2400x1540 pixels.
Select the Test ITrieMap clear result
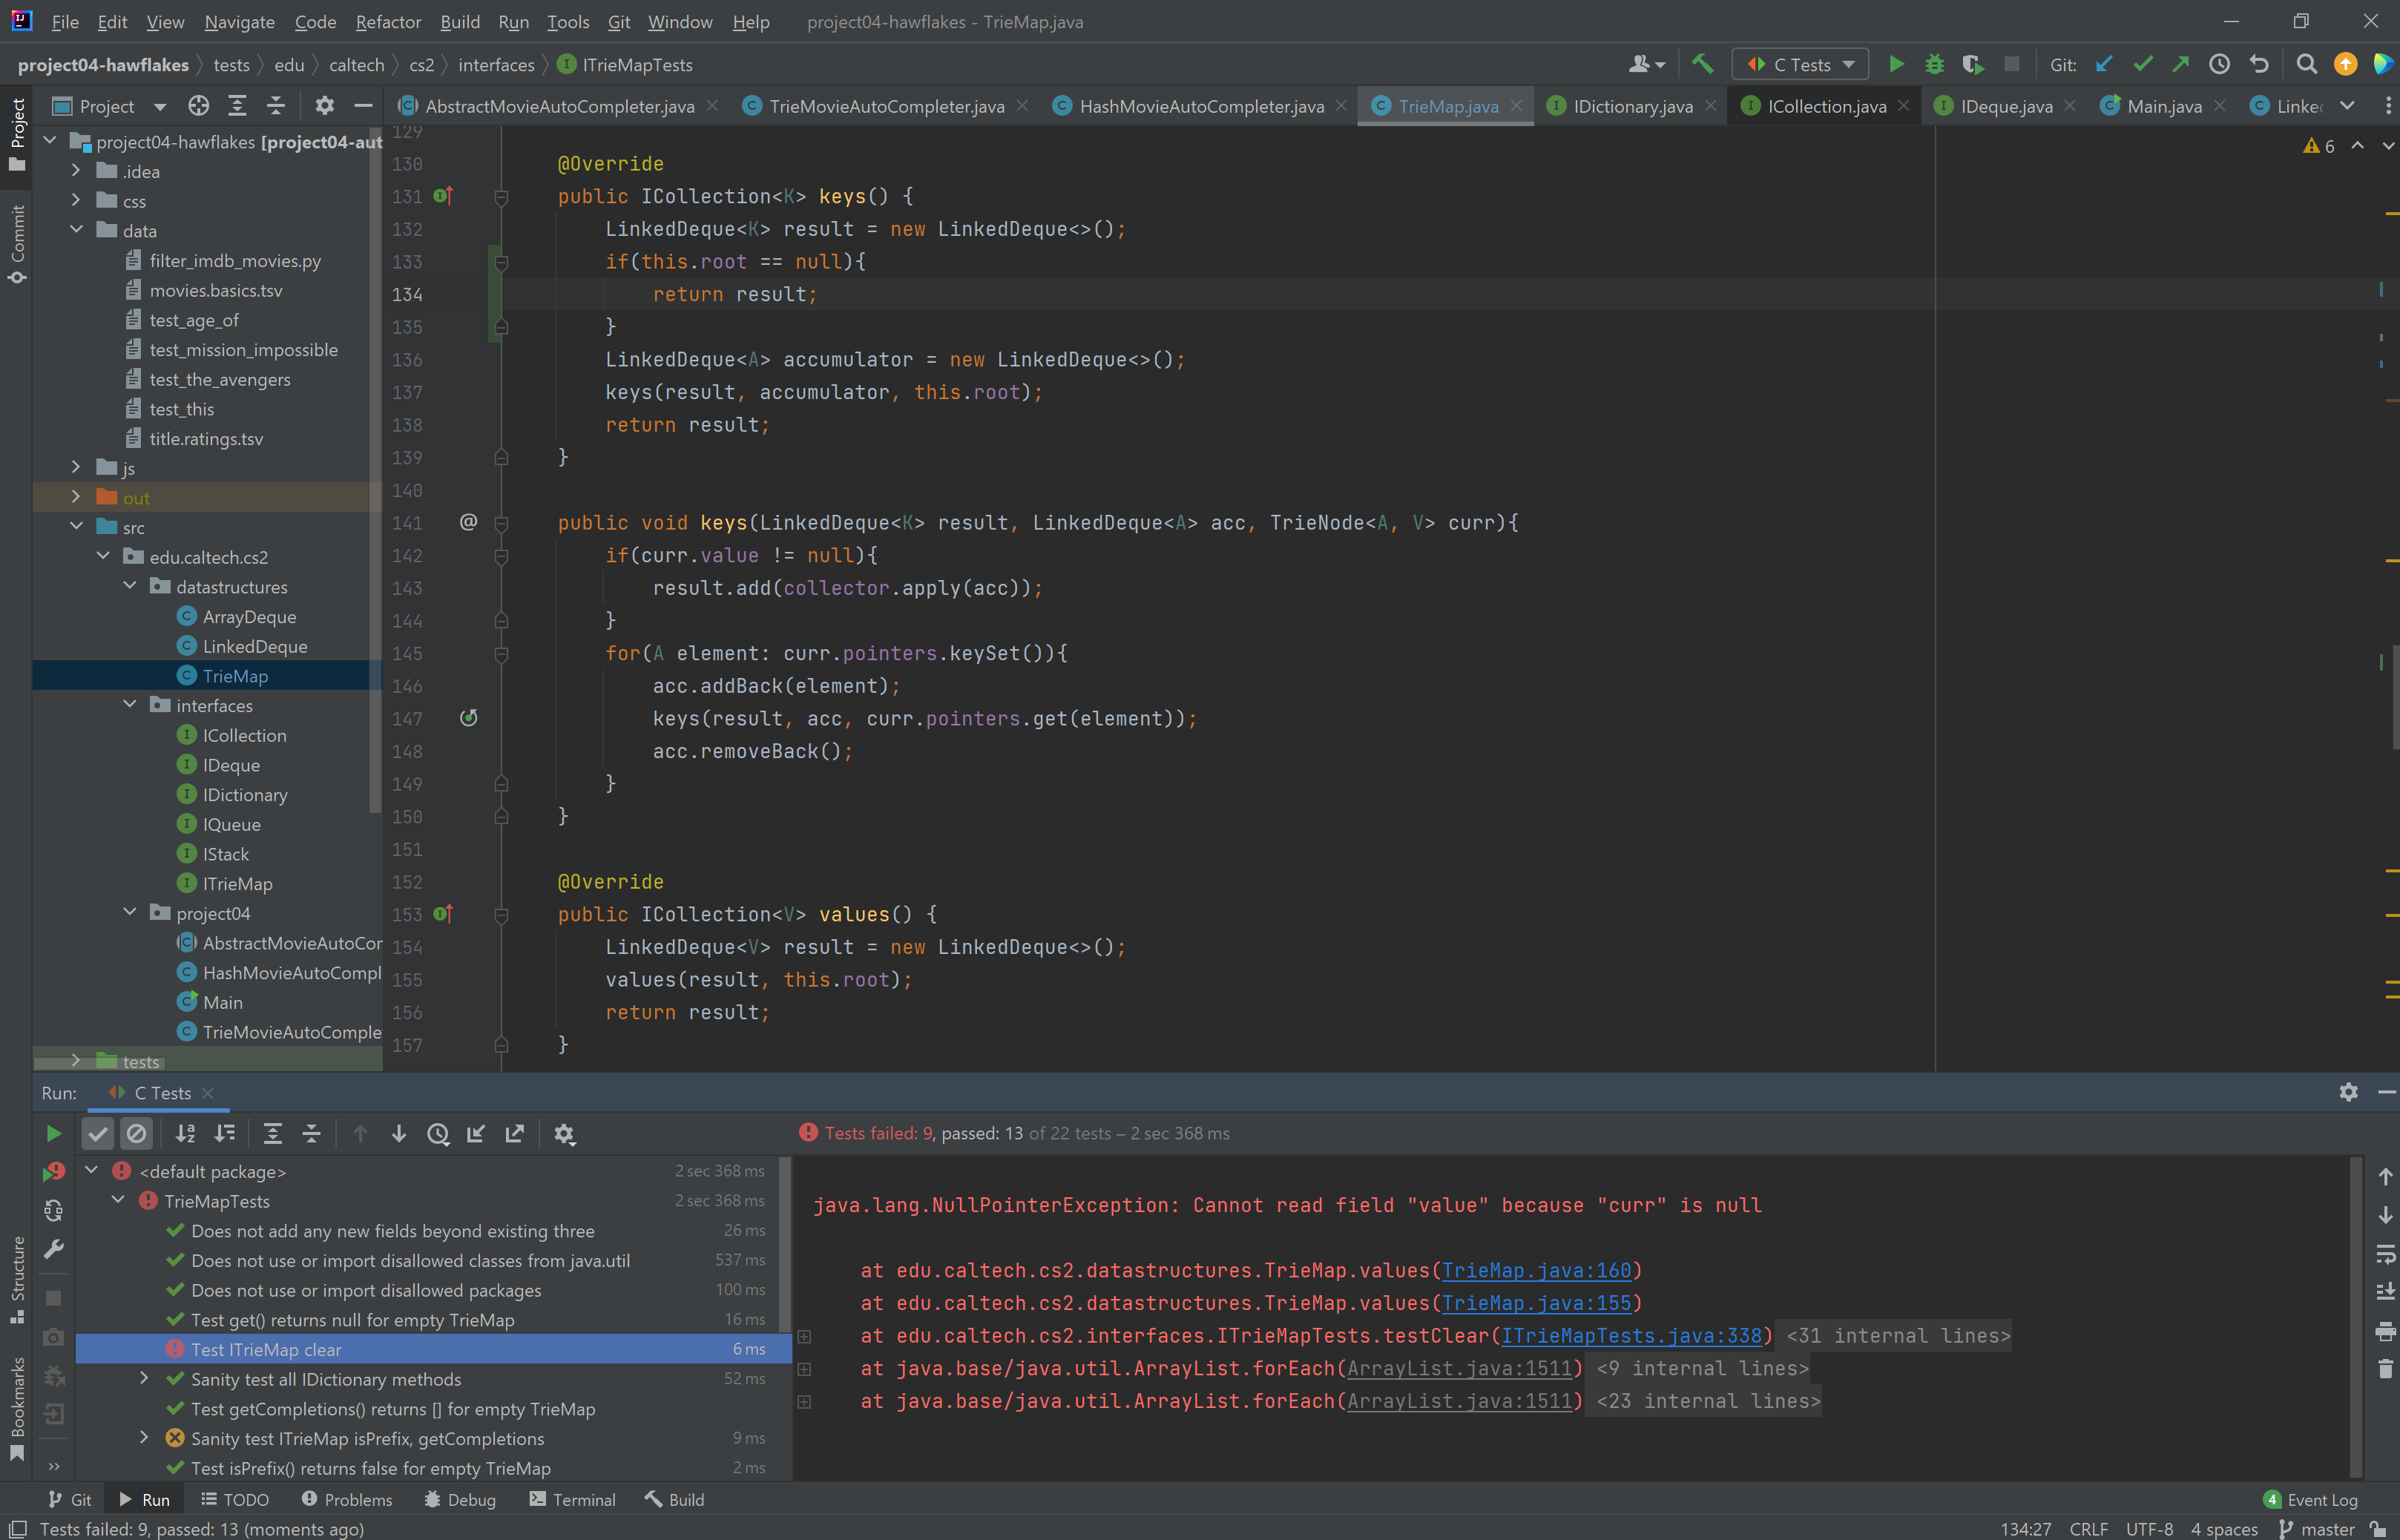[x=266, y=1350]
